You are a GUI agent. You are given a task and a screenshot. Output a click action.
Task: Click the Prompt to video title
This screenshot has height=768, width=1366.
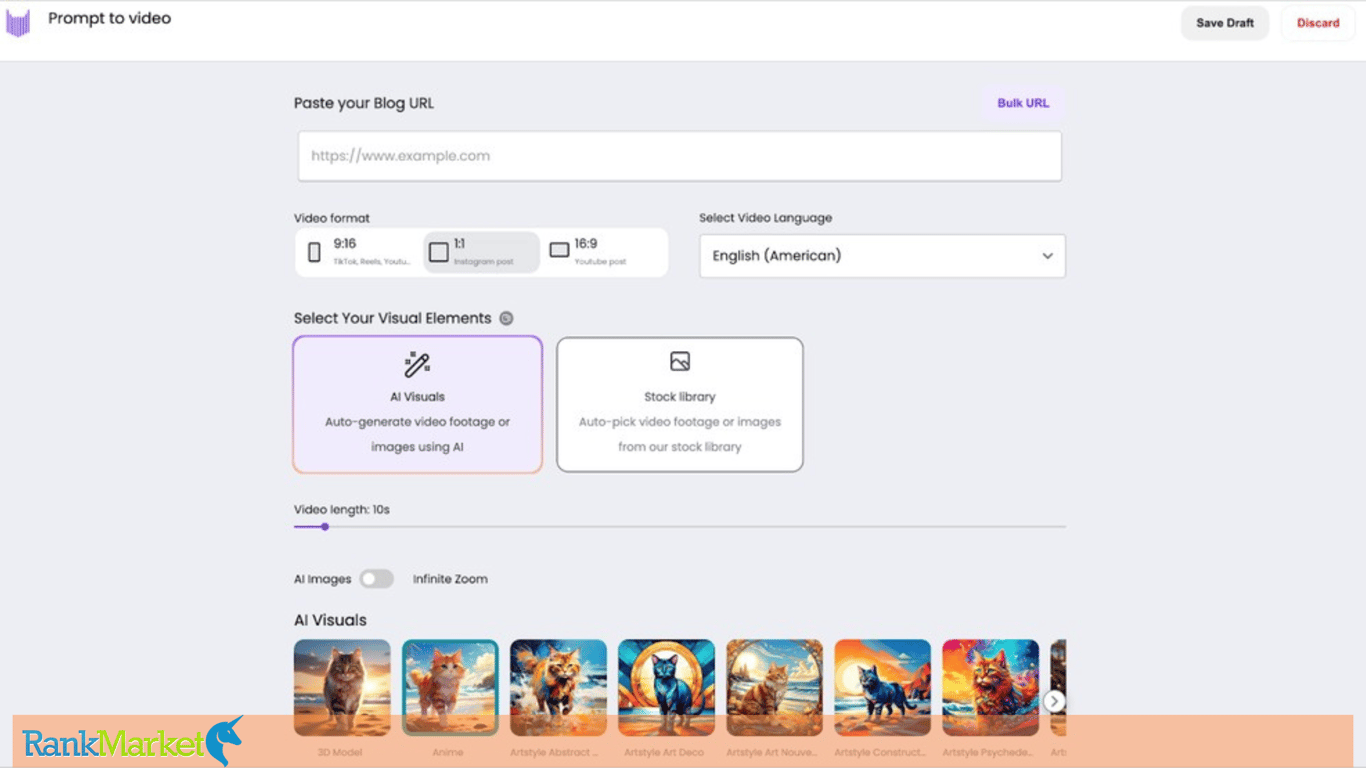point(110,18)
